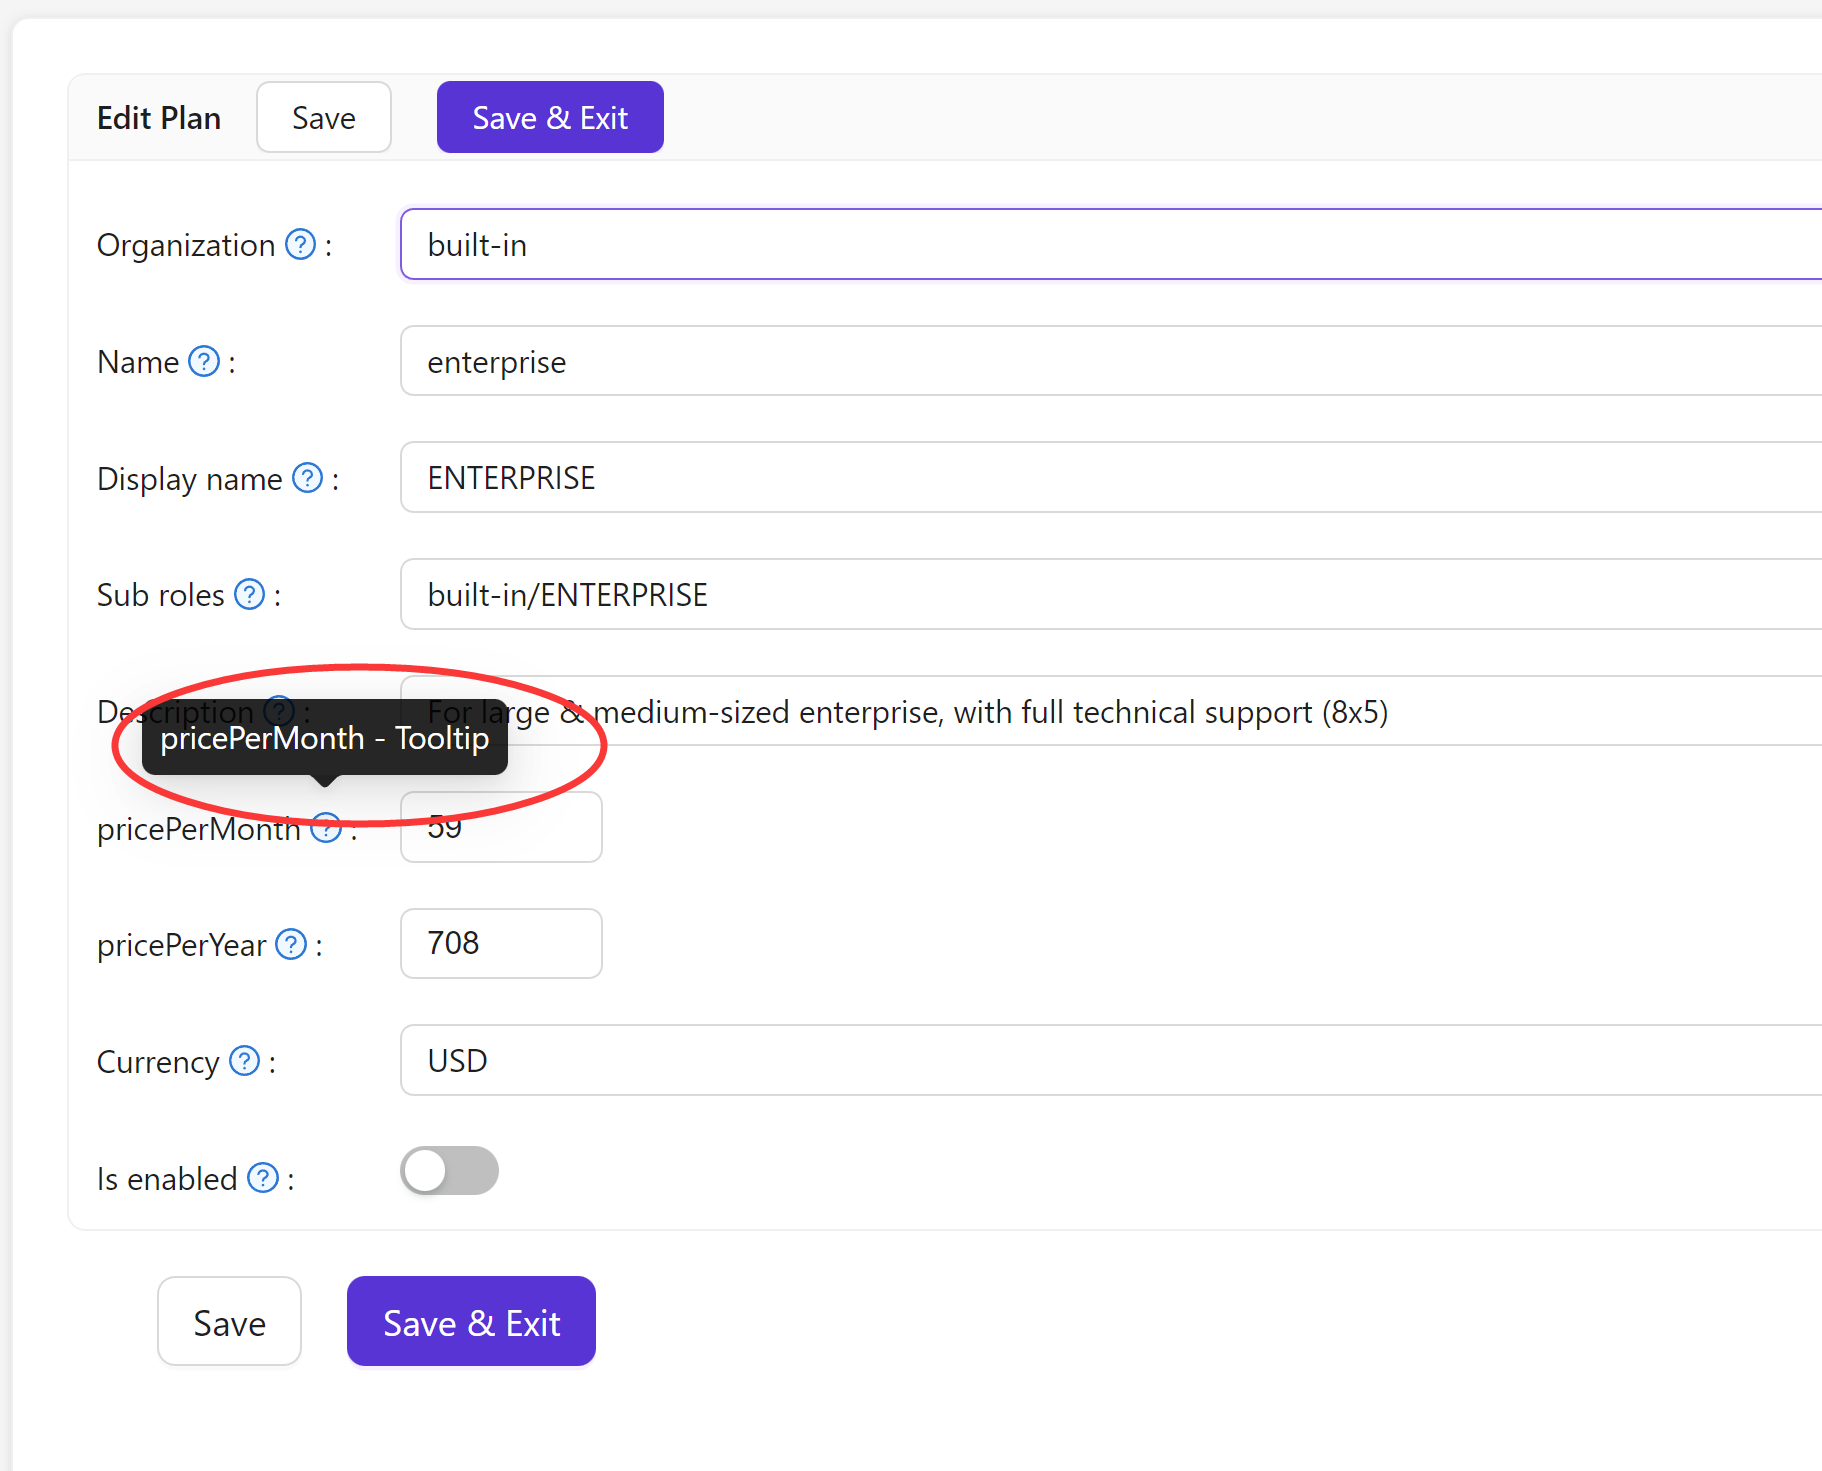Enable the Is enabled toggle
The height and width of the screenshot is (1471, 1822).
pyautogui.click(x=448, y=1170)
